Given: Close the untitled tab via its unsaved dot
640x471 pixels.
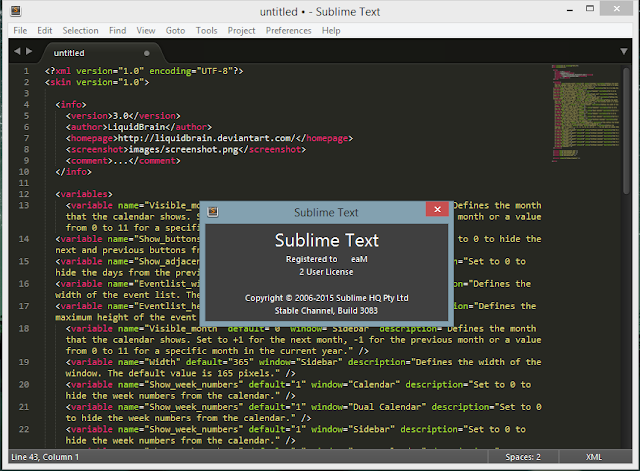Looking at the screenshot, I should pyautogui.click(x=147, y=53).
